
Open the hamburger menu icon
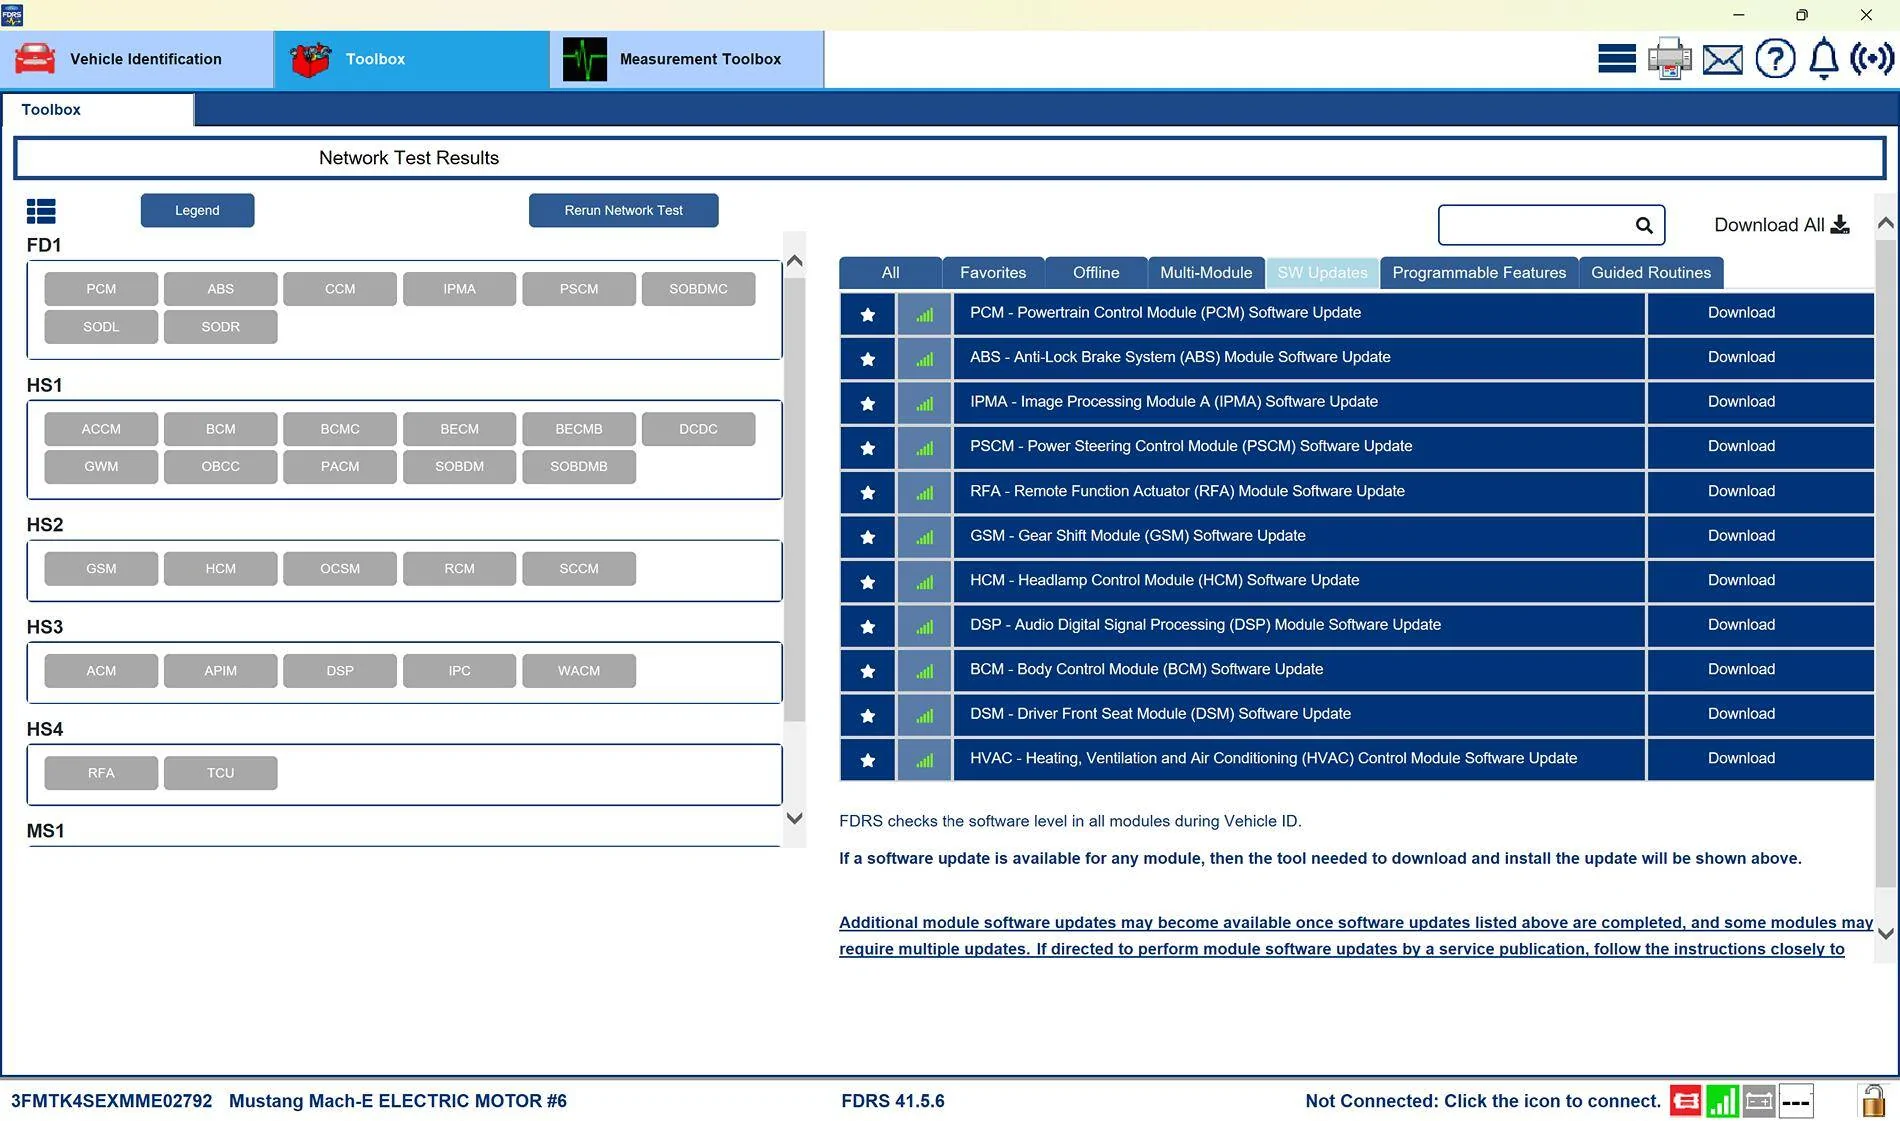coord(1616,59)
